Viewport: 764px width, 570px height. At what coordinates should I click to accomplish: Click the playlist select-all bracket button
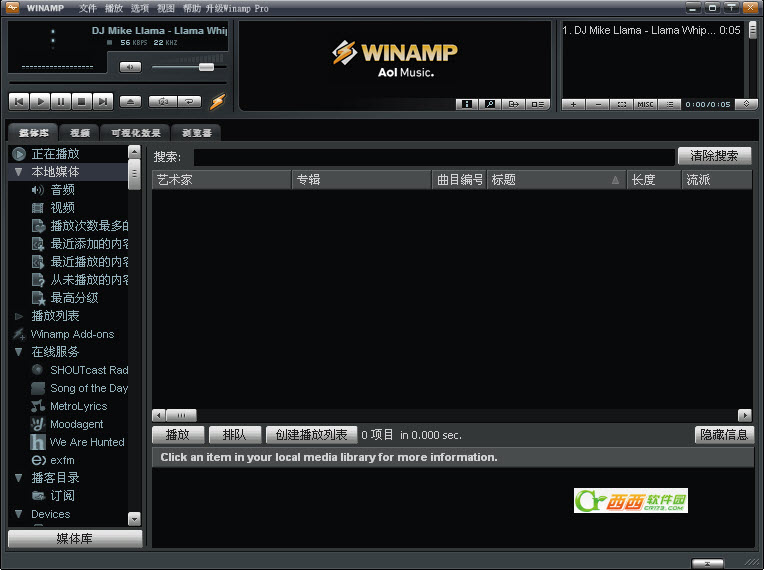tap(622, 104)
